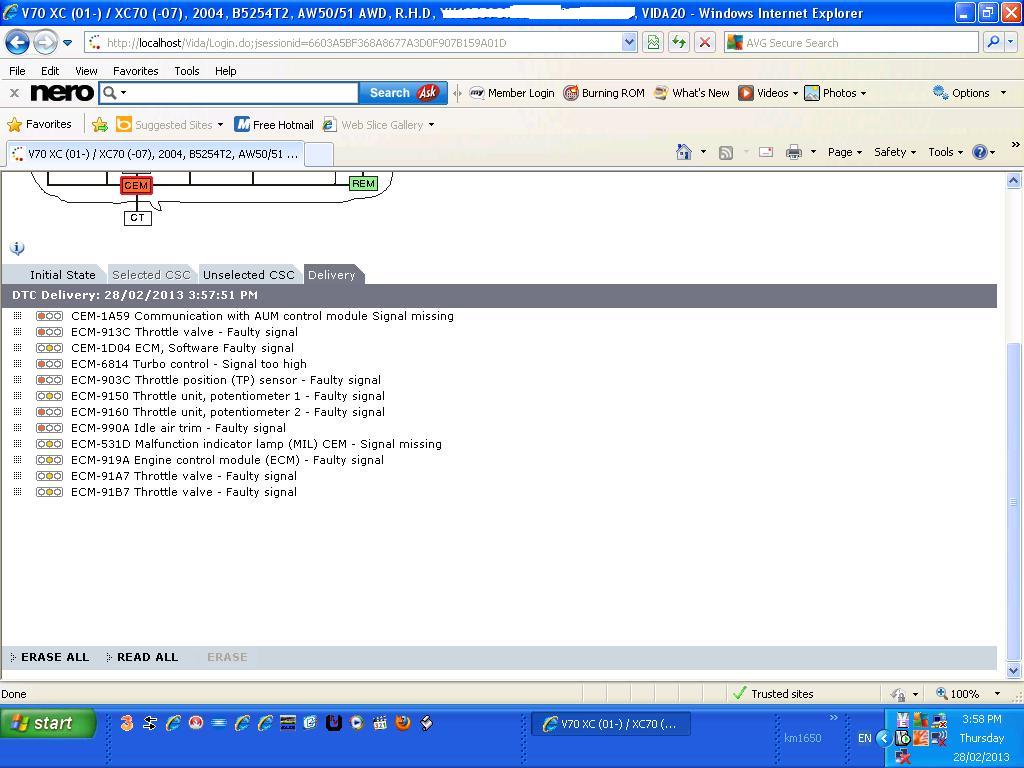
Task: Expand the Page dropdown in command bar
Action: [844, 152]
